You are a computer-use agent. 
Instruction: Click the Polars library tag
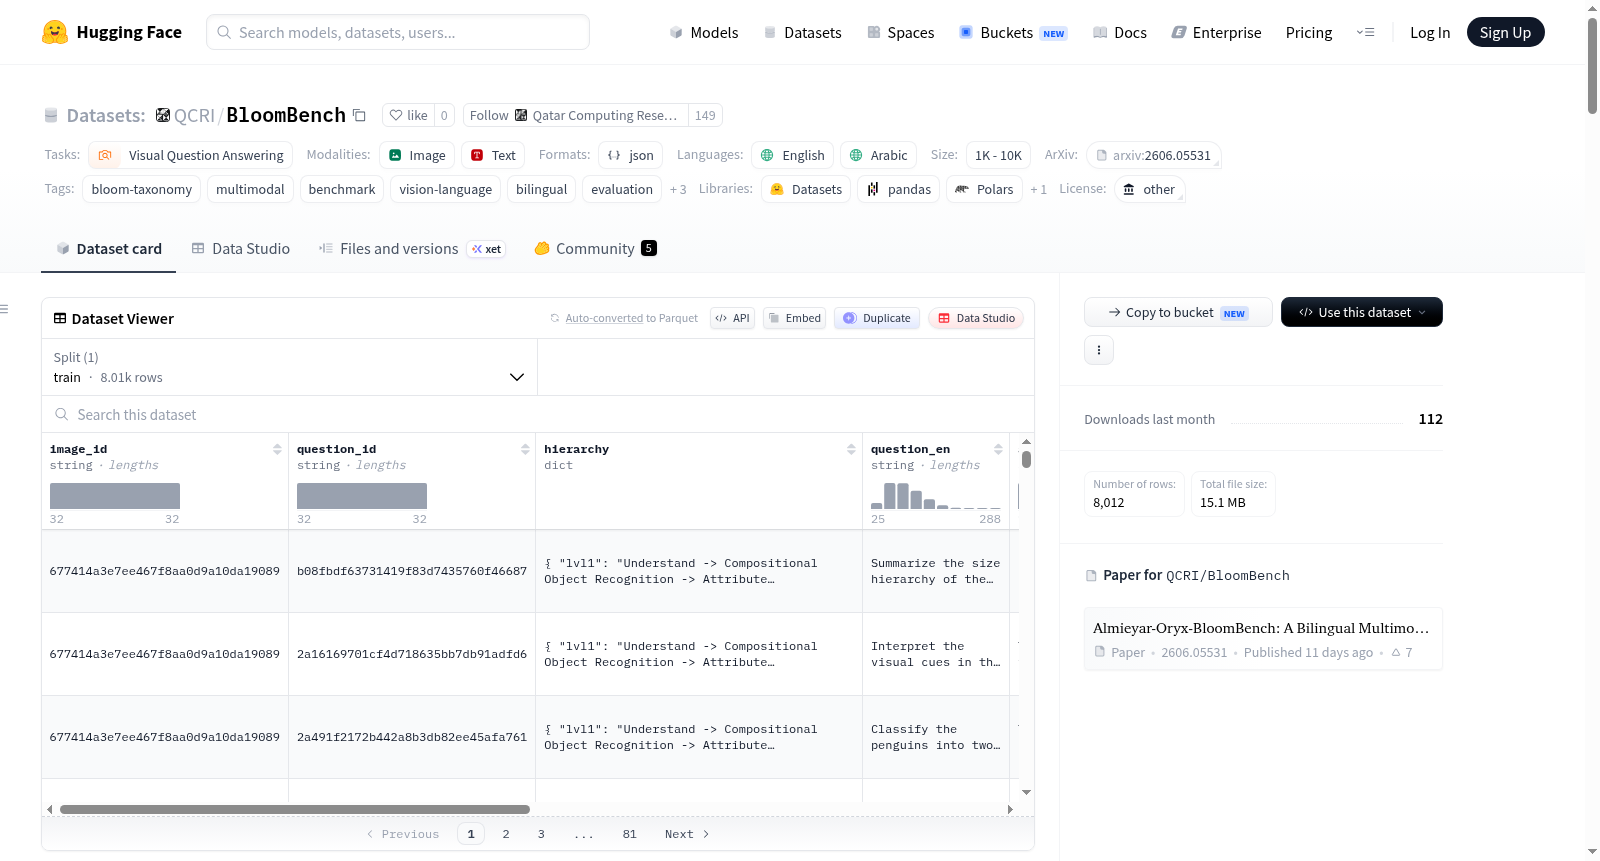pyautogui.click(x=984, y=189)
